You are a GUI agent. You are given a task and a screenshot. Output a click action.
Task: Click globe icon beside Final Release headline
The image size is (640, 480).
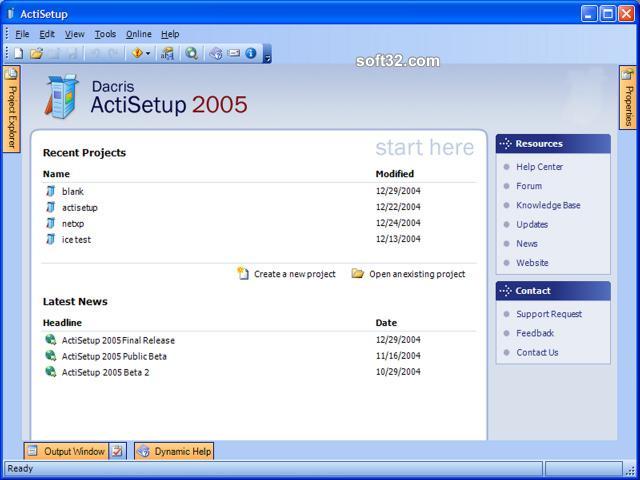(x=51, y=340)
